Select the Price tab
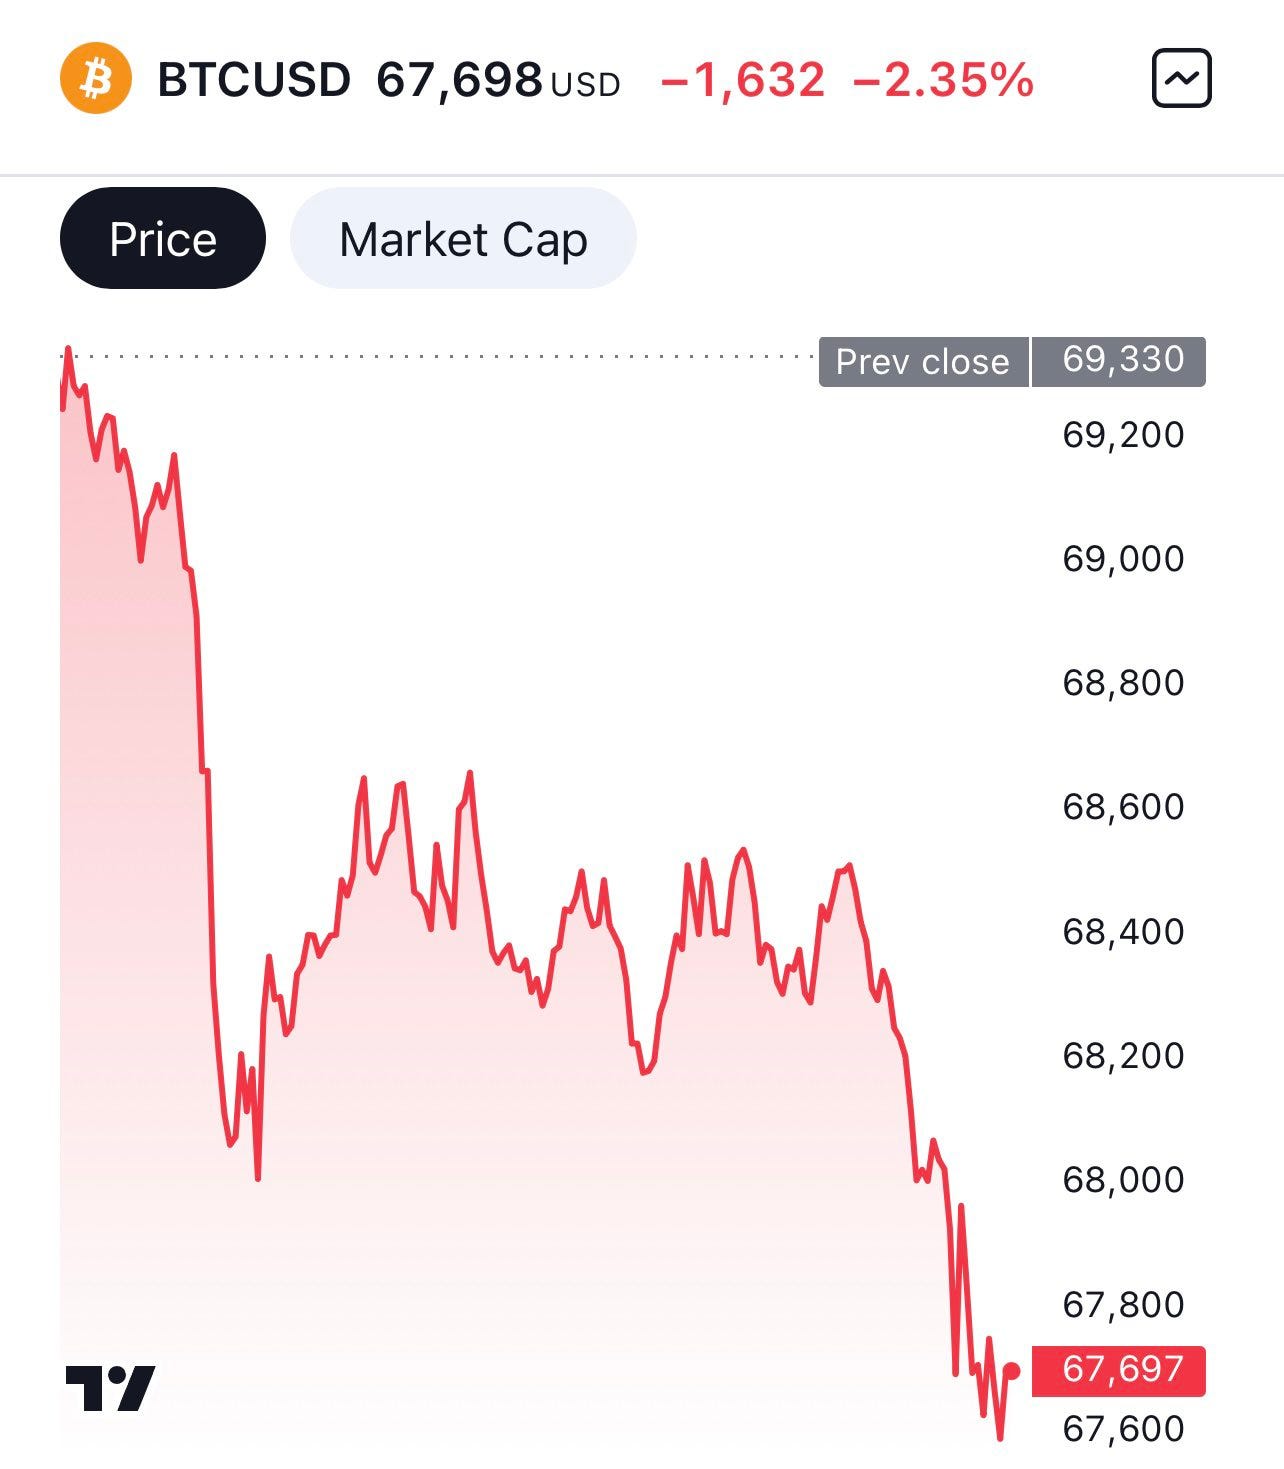The image size is (1284, 1469). click(x=163, y=239)
